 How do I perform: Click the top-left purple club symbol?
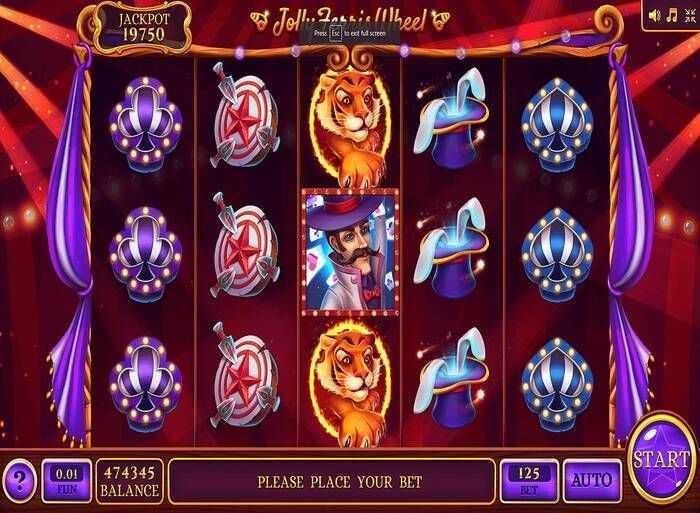pos(145,125)
